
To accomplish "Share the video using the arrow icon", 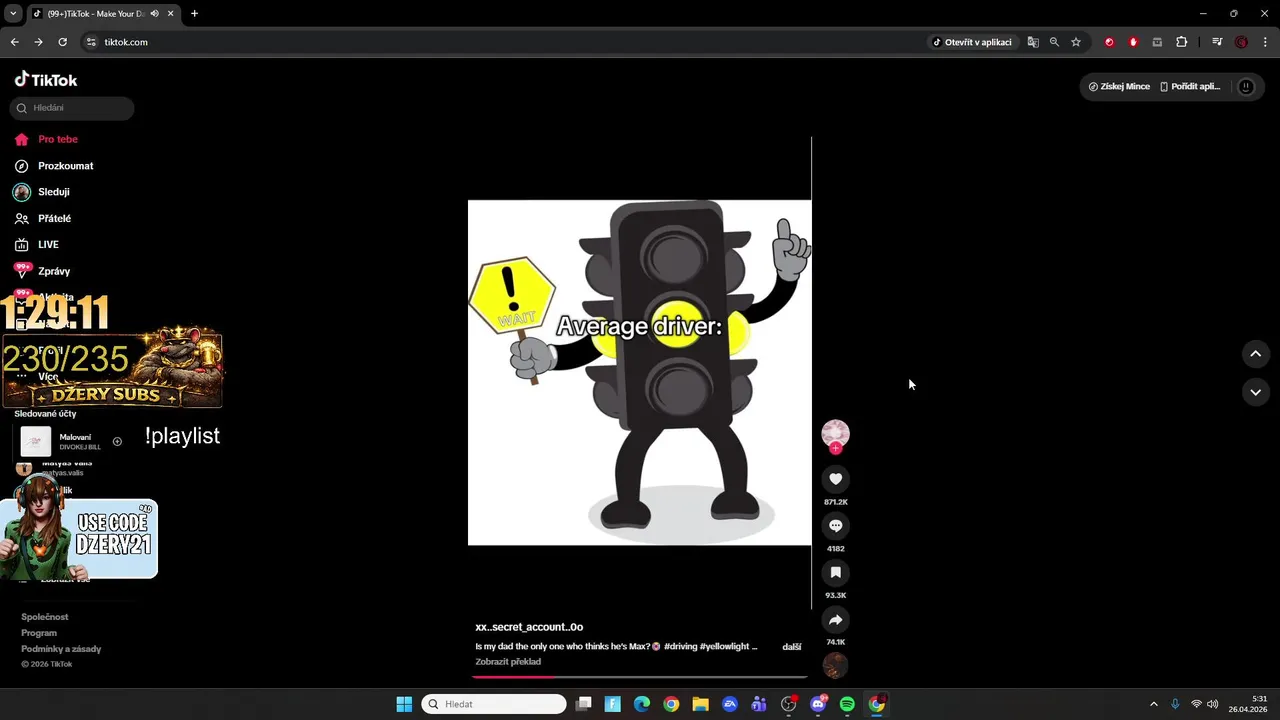I will click(835, 620).
